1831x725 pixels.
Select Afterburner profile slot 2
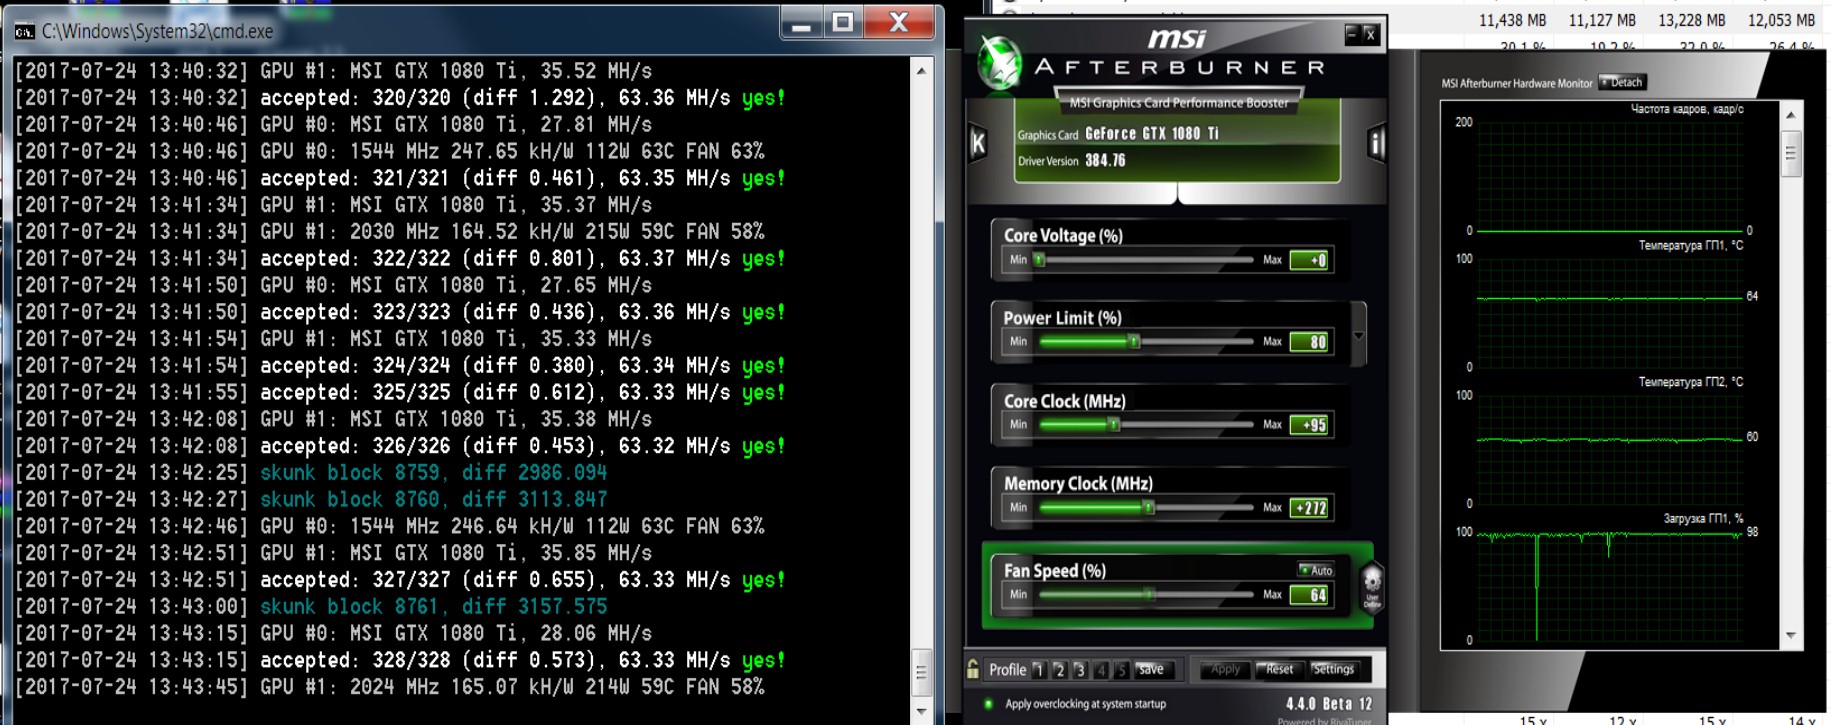(x=1059, y=670)
